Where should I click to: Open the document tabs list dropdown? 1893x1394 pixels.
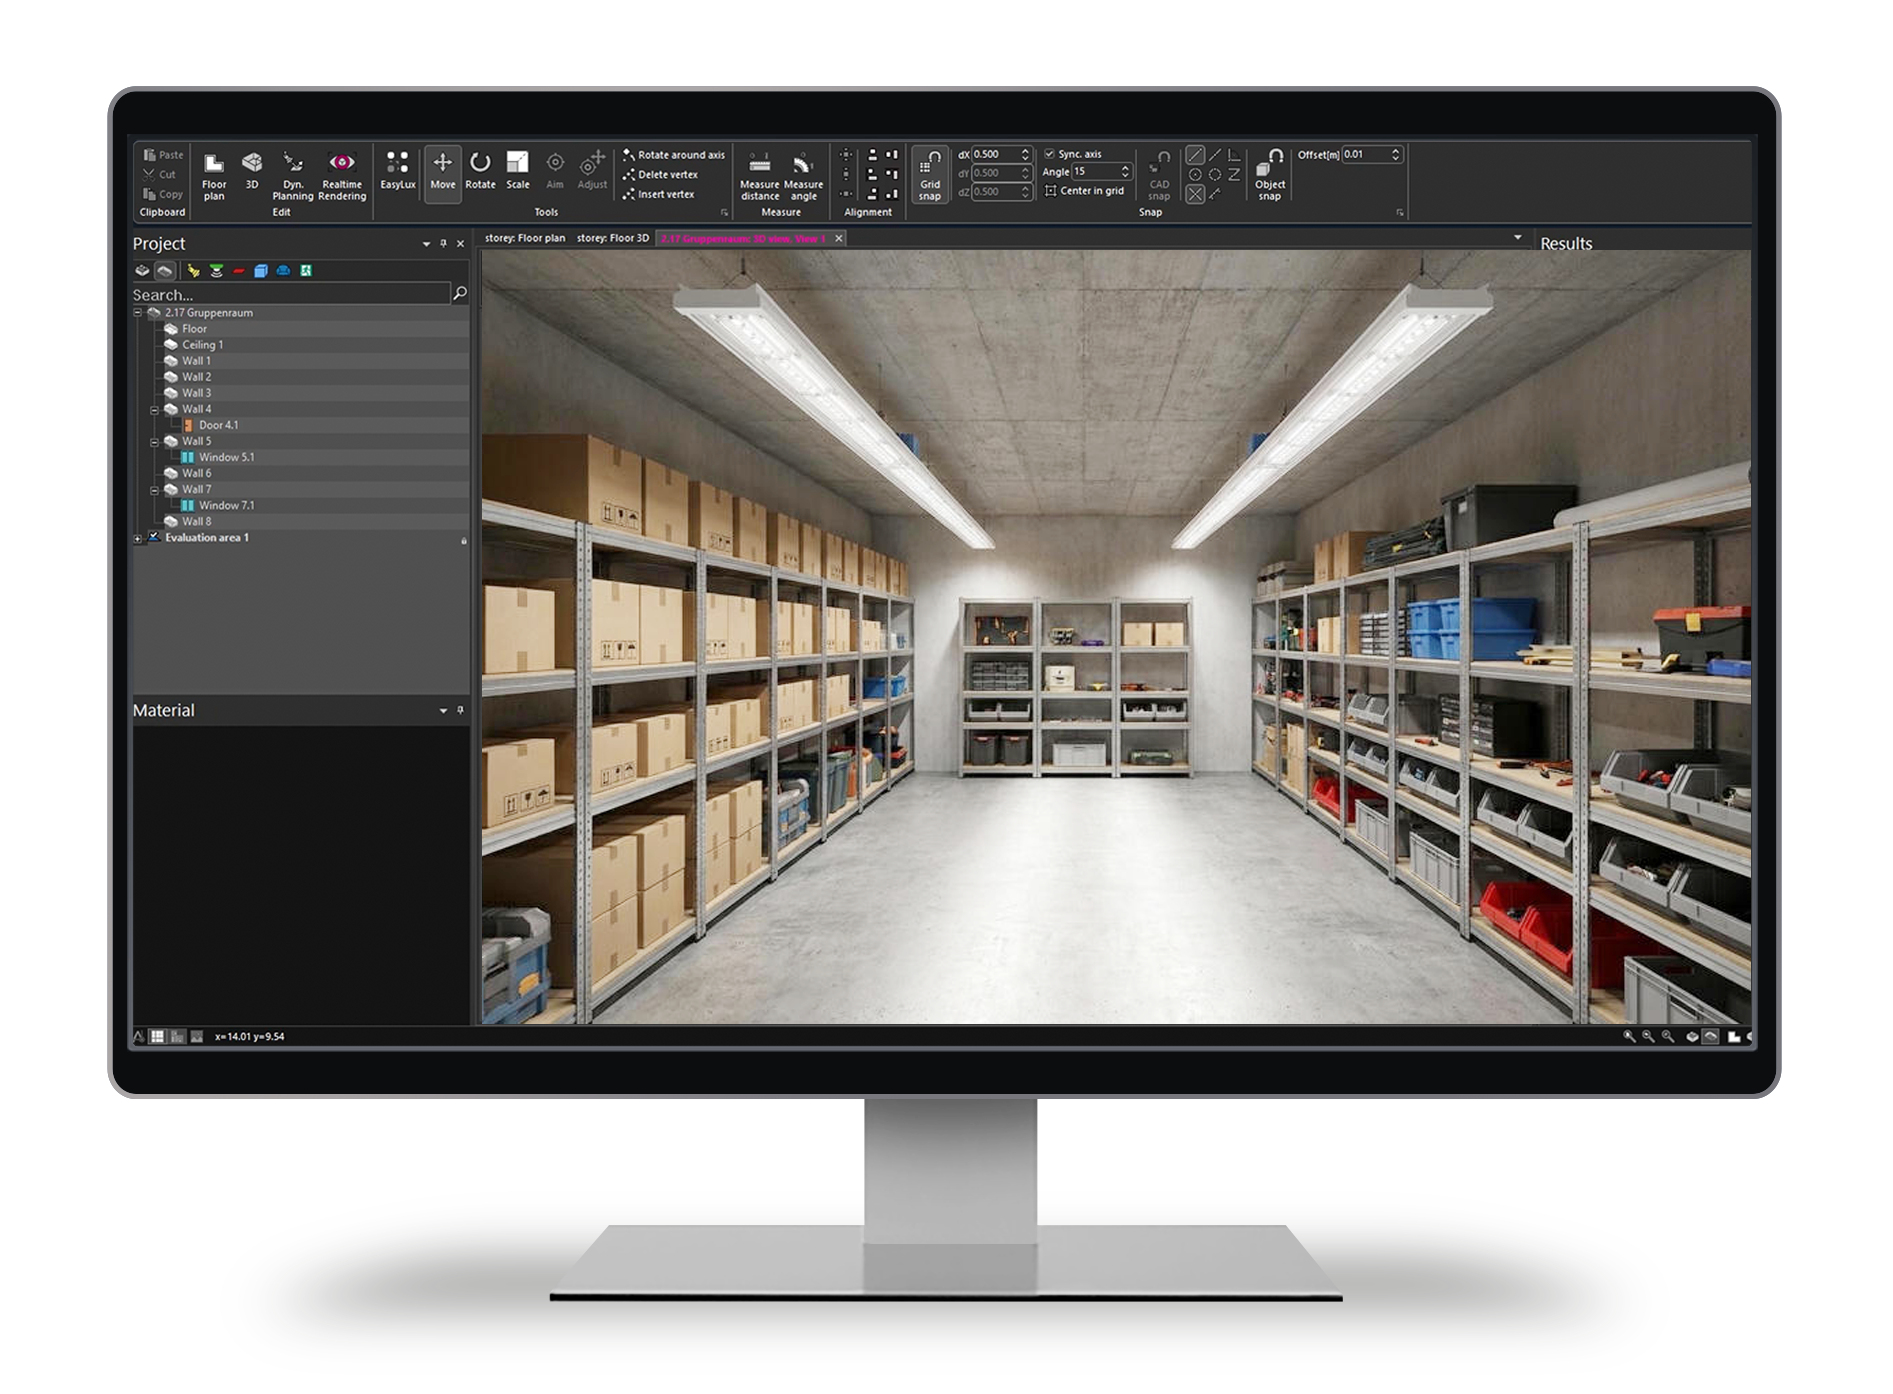pos(1518,238)
